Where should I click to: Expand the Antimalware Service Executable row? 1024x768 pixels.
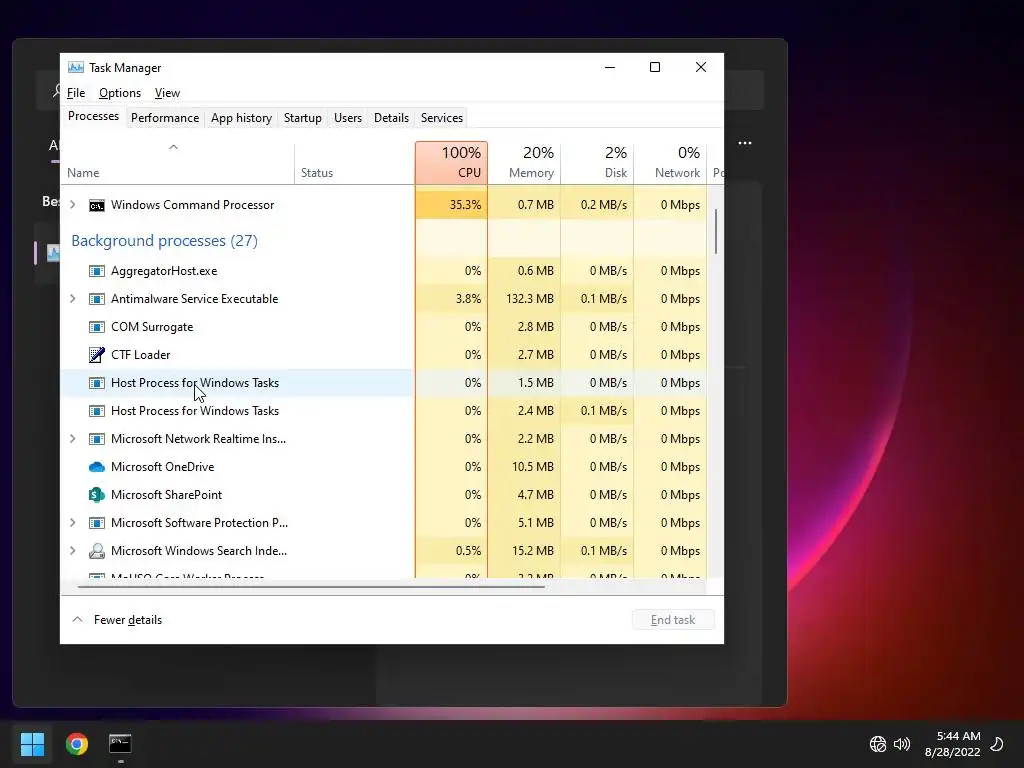coord(72,299)
